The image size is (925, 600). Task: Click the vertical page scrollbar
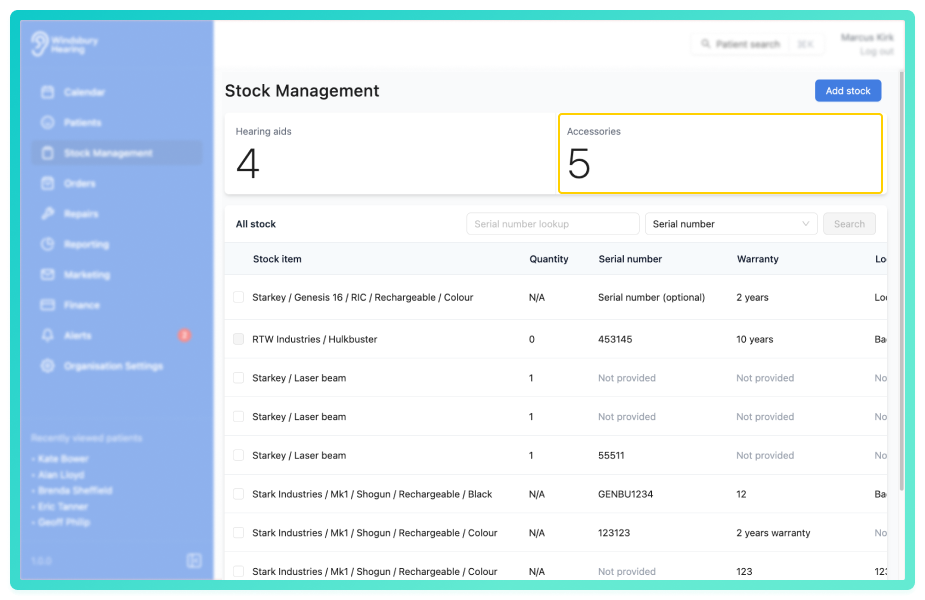pyautogui.click(x=901, y=281)
